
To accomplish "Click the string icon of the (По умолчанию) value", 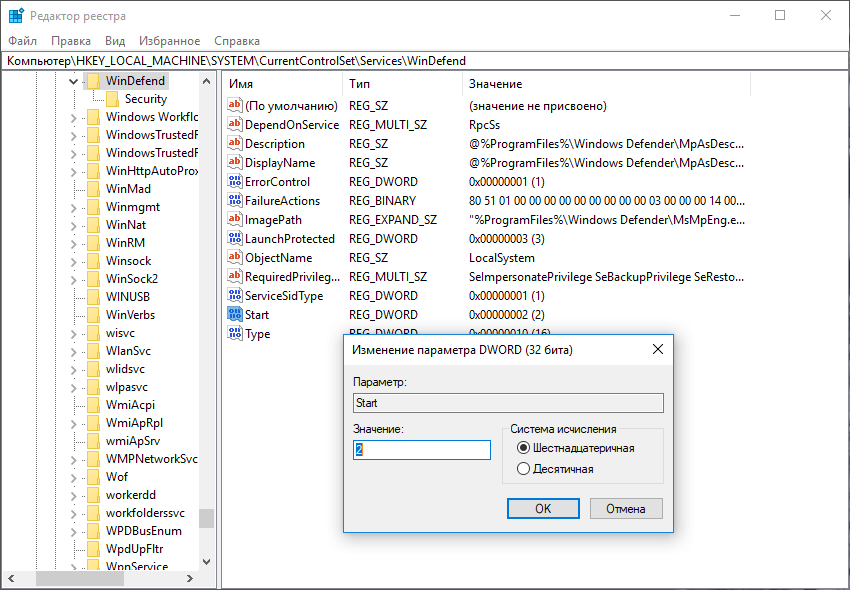I will (235, 105).
